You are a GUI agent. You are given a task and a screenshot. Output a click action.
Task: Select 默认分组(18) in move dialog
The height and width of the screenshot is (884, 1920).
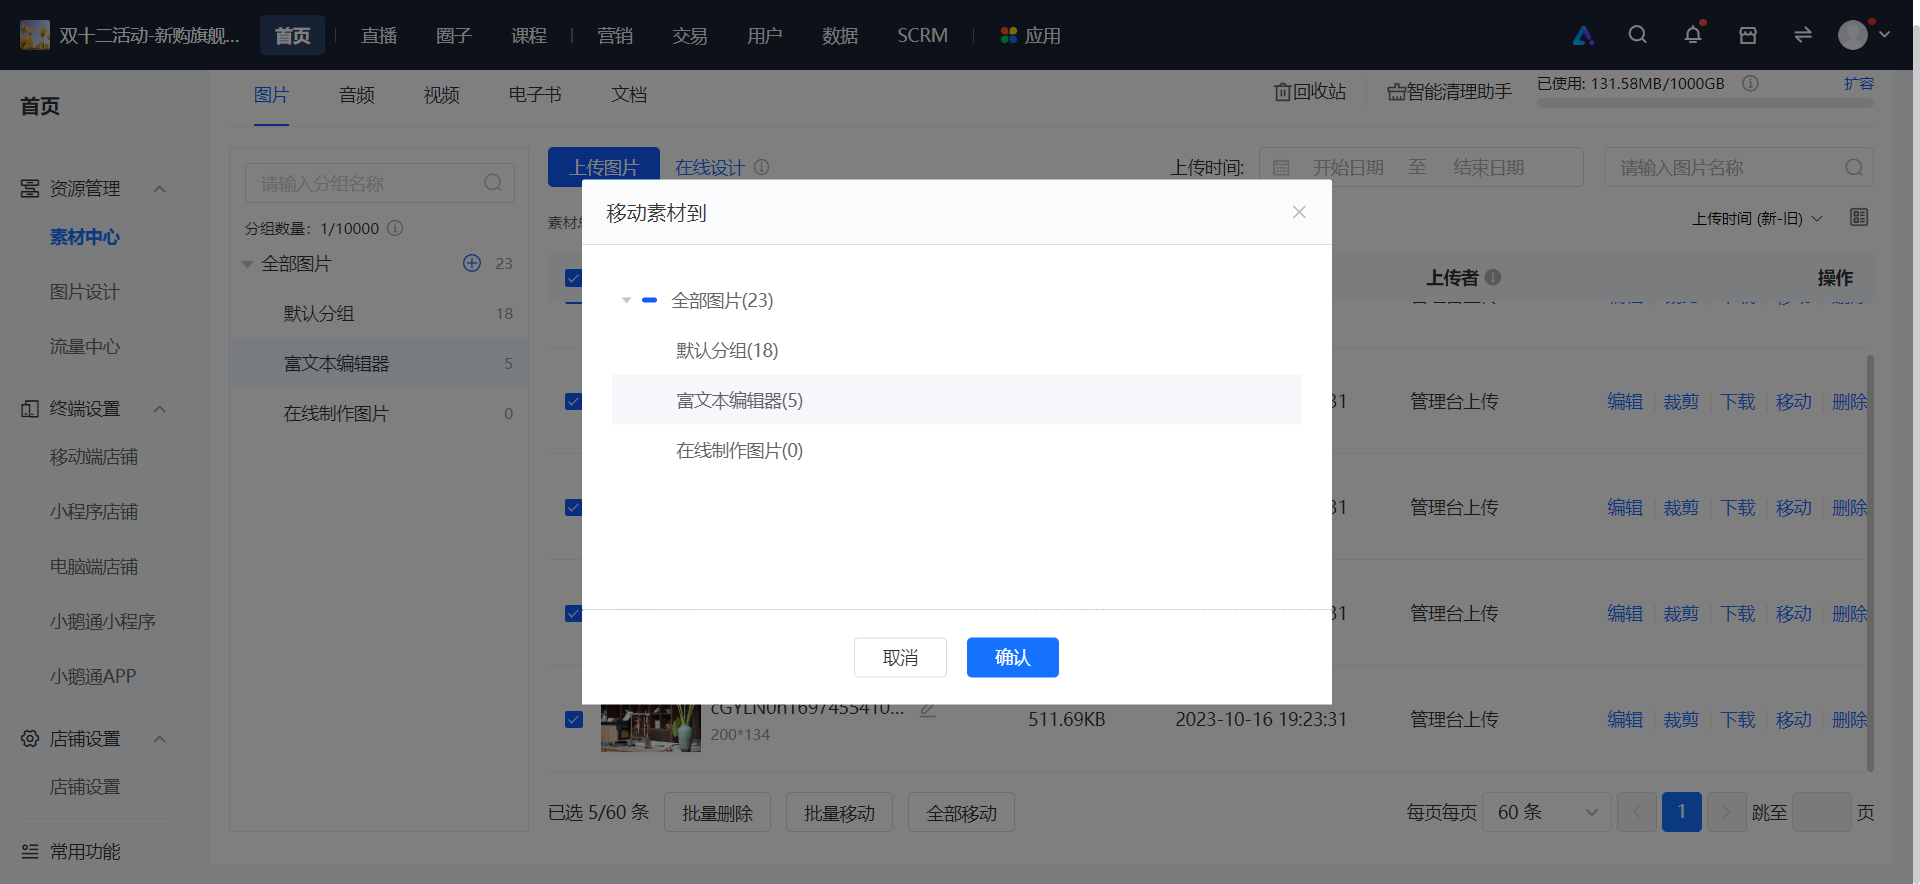pyautogui.click(x=957, y=350)
